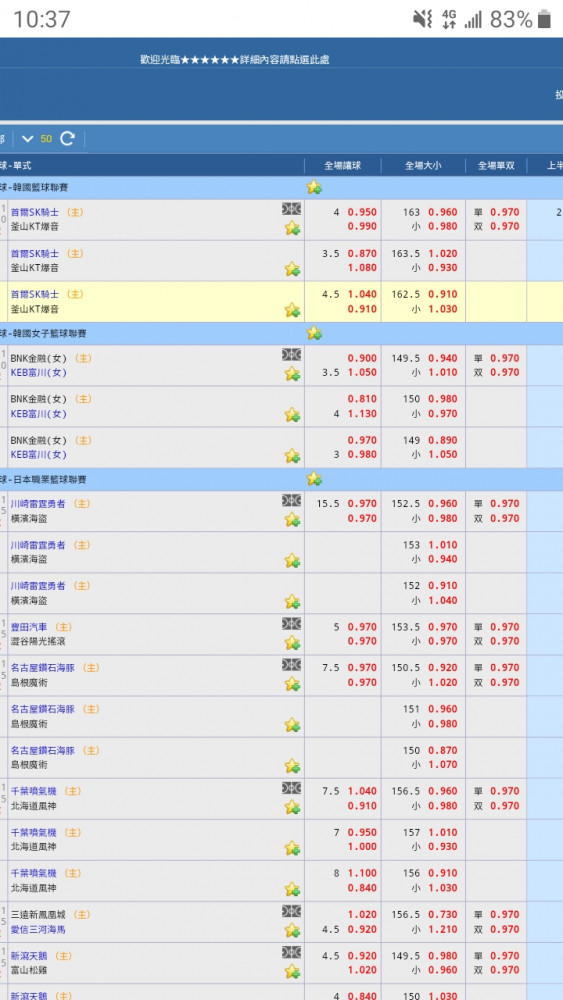Select the 全場讓球 column header

point(343,166)
